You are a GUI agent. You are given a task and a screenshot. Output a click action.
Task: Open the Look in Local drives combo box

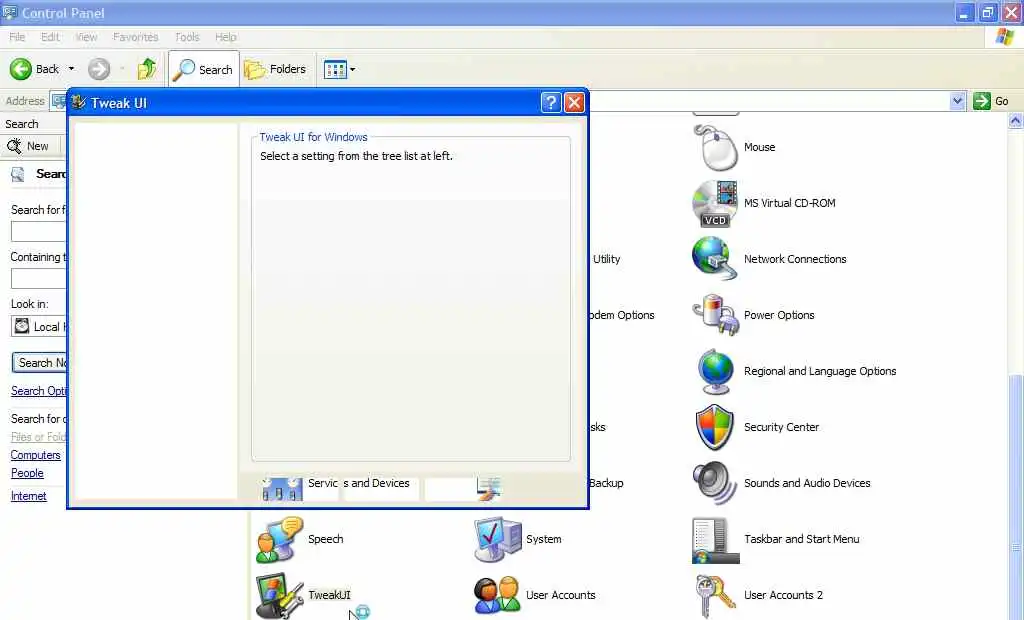[x=39, y=327]
